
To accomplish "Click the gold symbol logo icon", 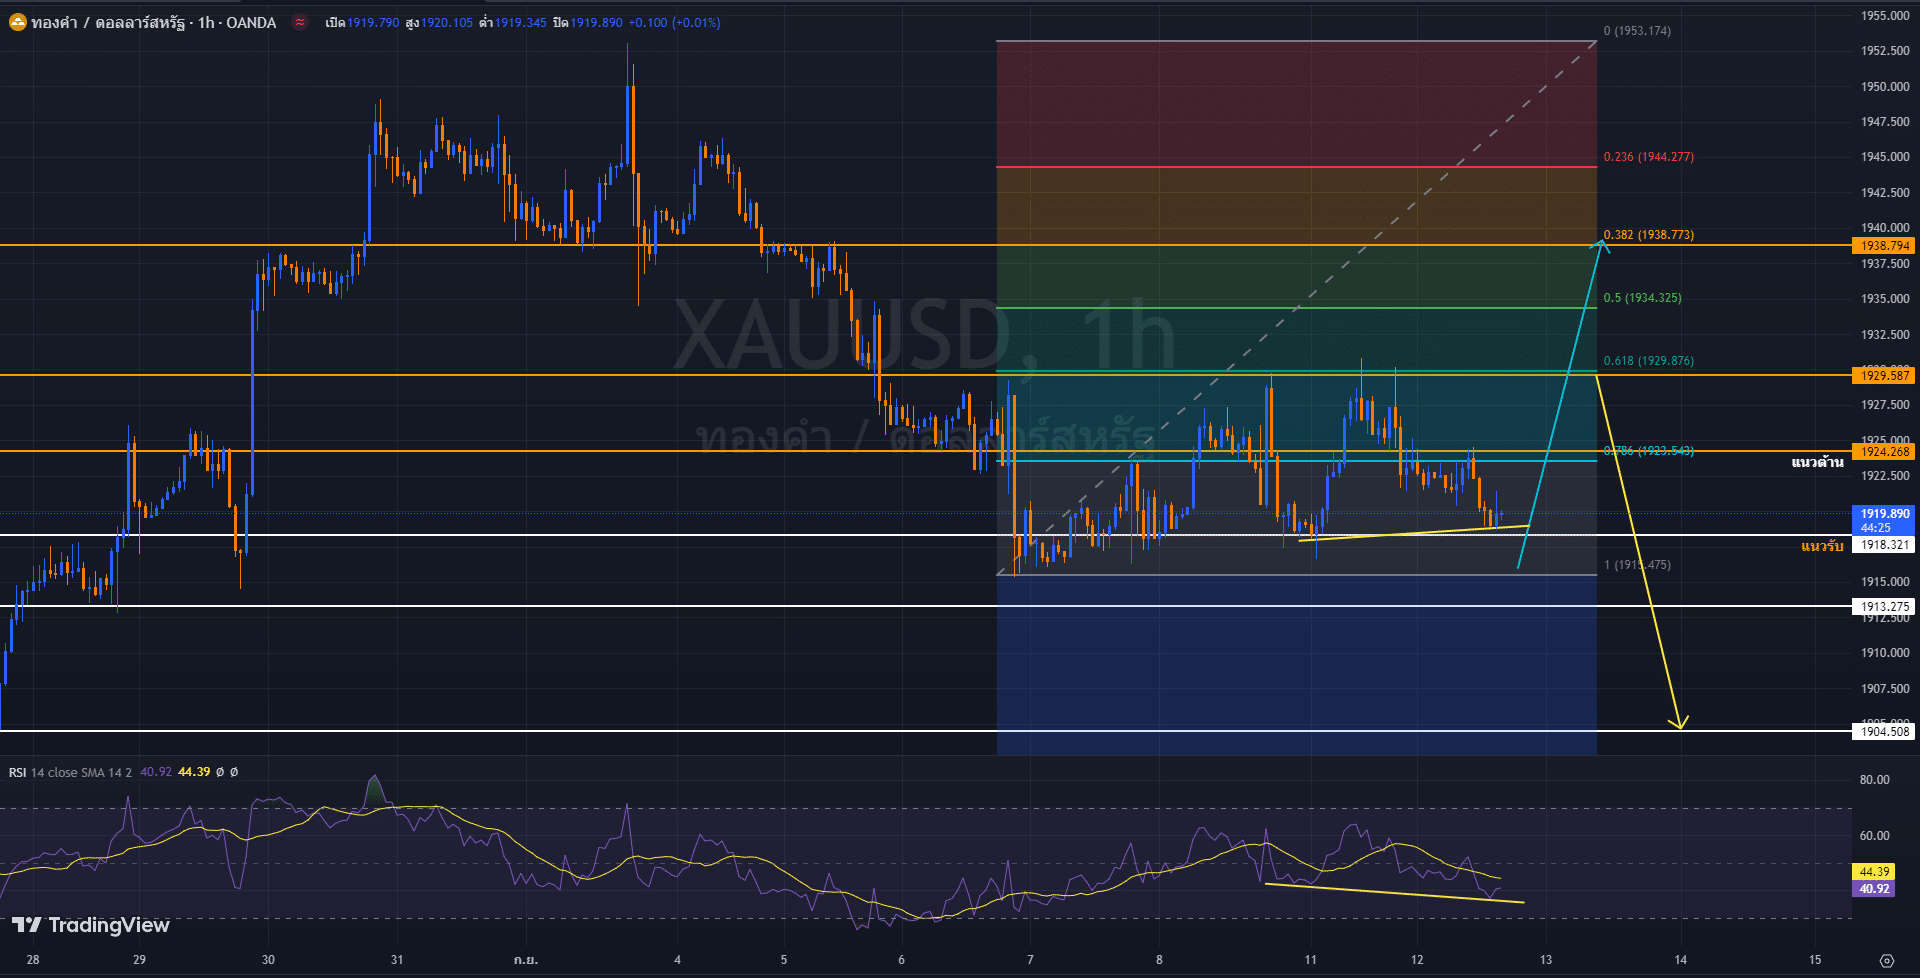I will [17, 22].
